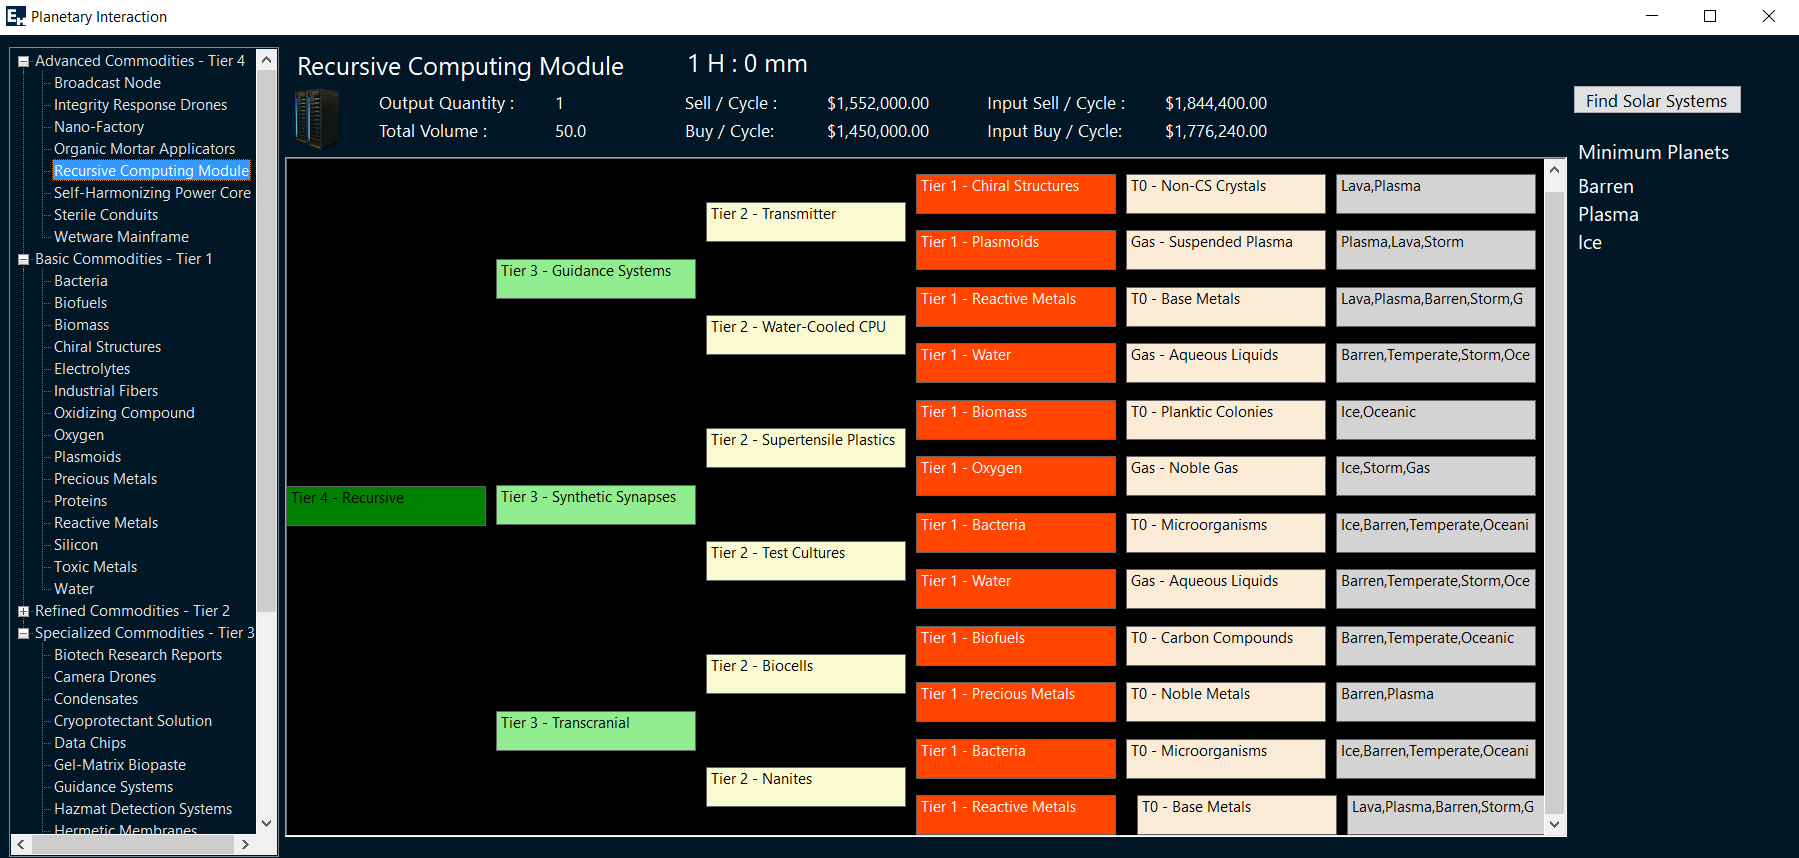This screenshot has height=858, width=1799.
Task: Collapse the Advanced Commodities - Tier 4 node
Action: coord(23,62)
